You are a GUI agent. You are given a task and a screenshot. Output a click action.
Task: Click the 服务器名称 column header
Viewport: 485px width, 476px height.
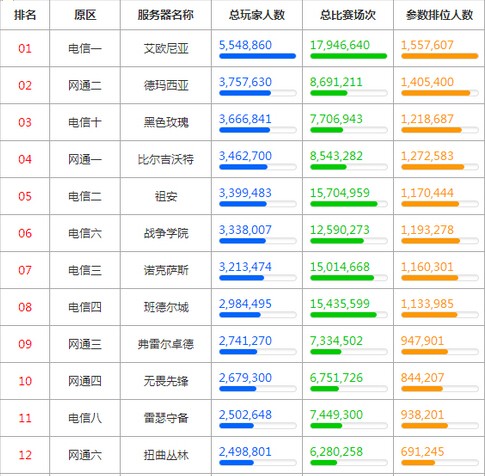pyautogui.click(x=166, y=15)
